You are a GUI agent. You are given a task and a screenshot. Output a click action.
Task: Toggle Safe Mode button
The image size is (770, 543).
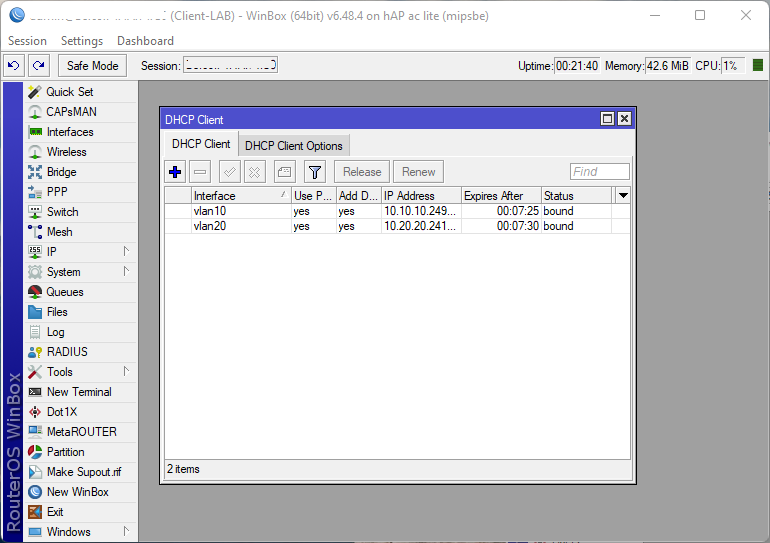tap(92, 66)
